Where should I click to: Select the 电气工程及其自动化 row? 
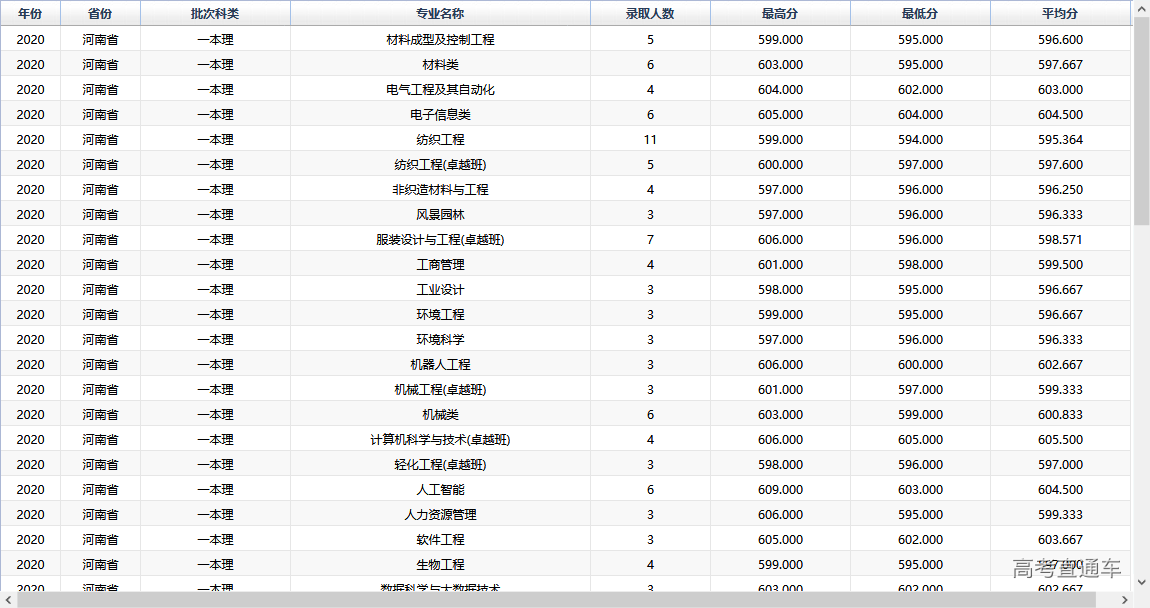pos(440,90)
